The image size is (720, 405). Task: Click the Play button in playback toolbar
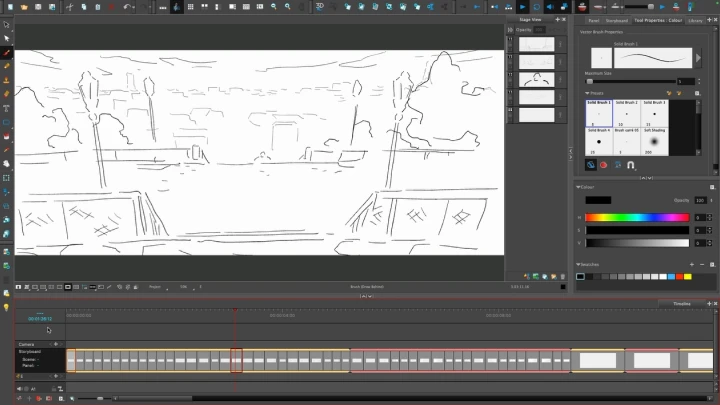522,7
